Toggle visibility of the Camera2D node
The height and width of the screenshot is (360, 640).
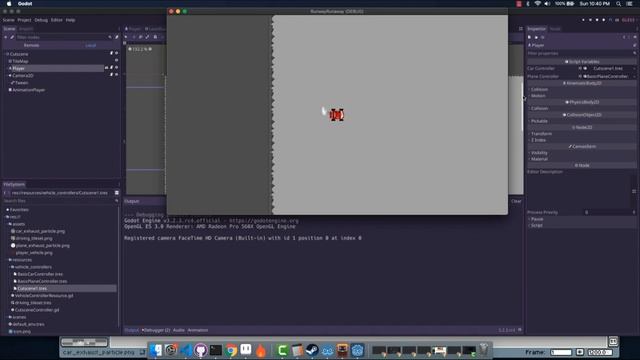116,75
